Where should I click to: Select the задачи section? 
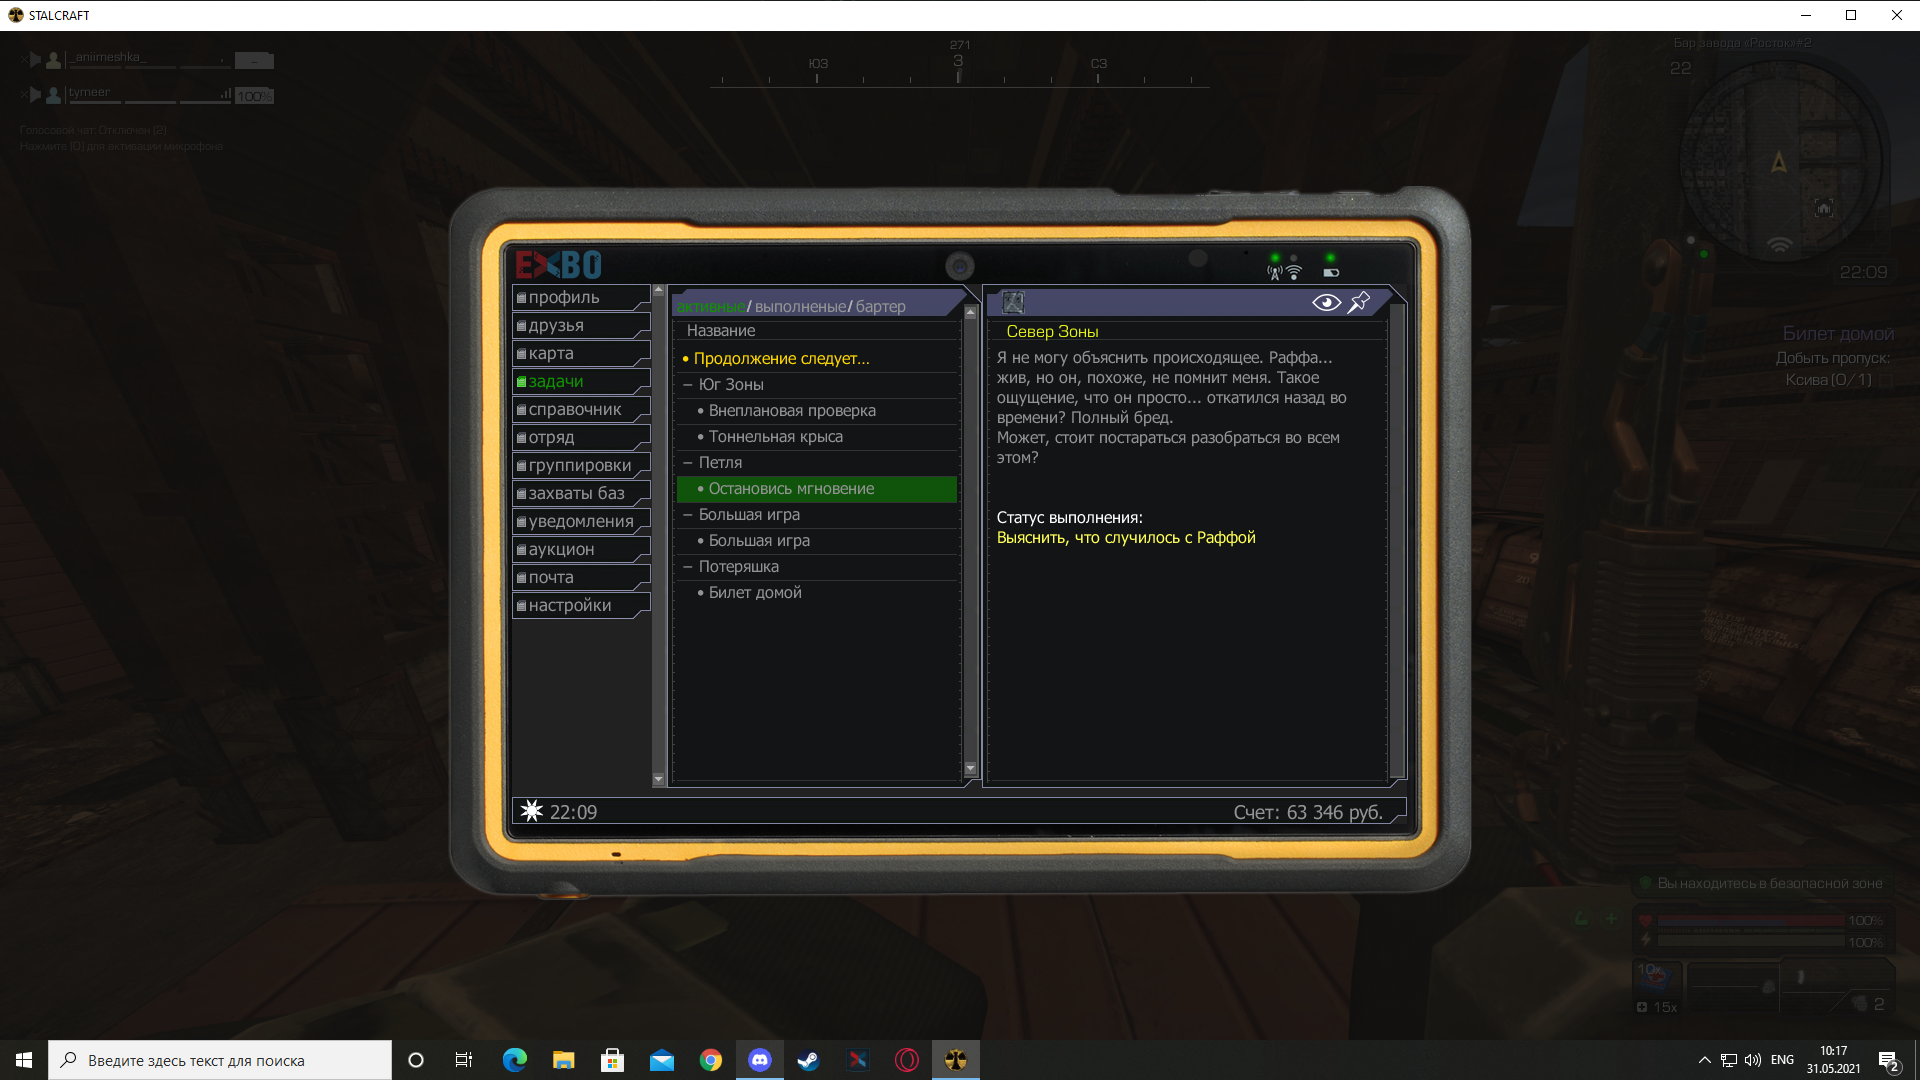coord(581,382)
